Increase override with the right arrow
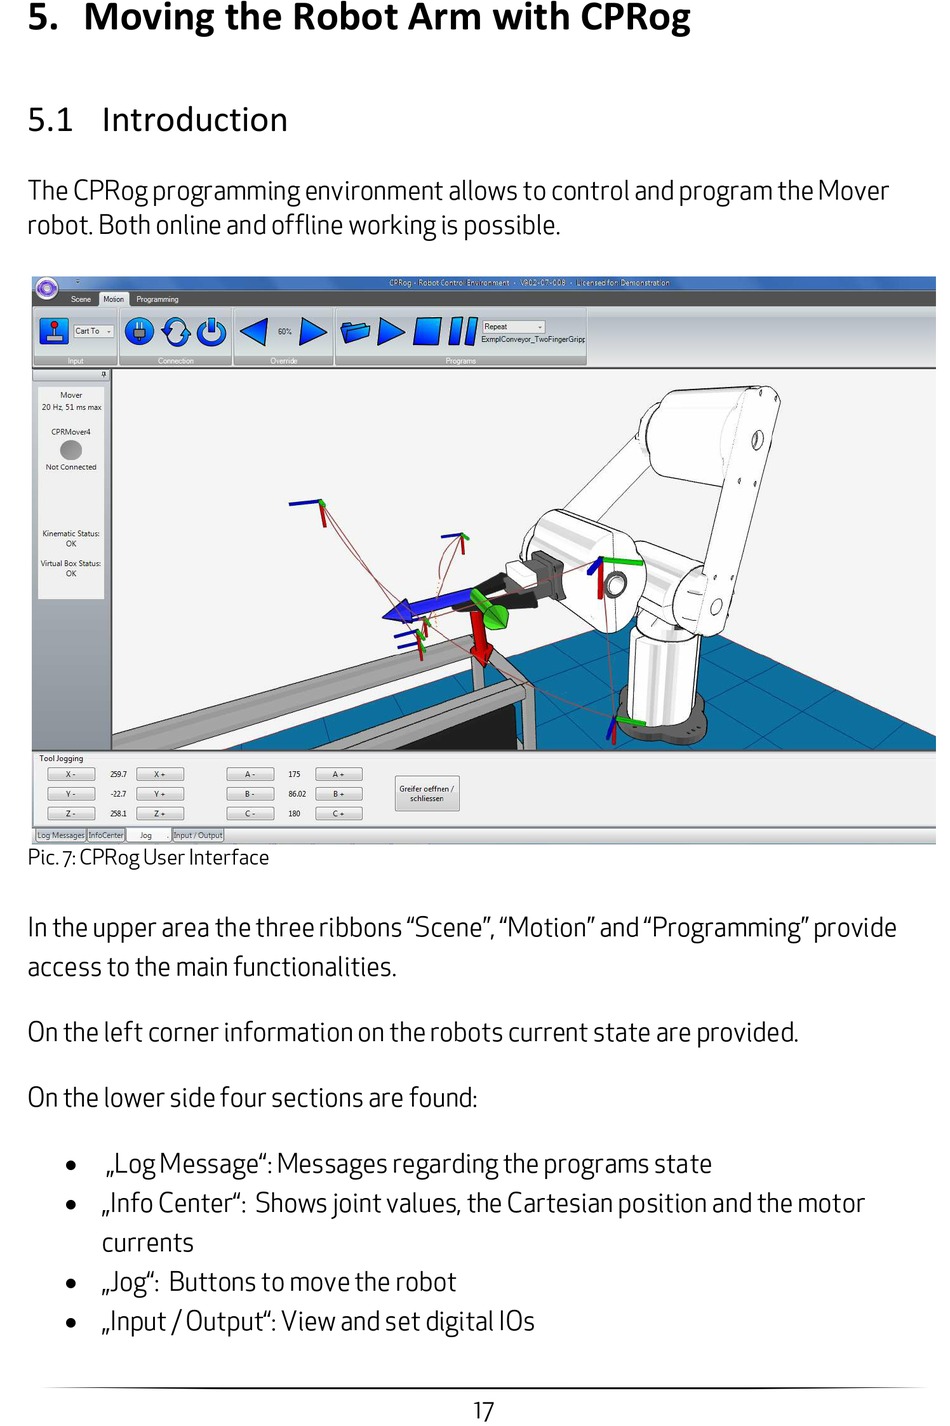950x1426 pixels. click(x=314, y=331)
